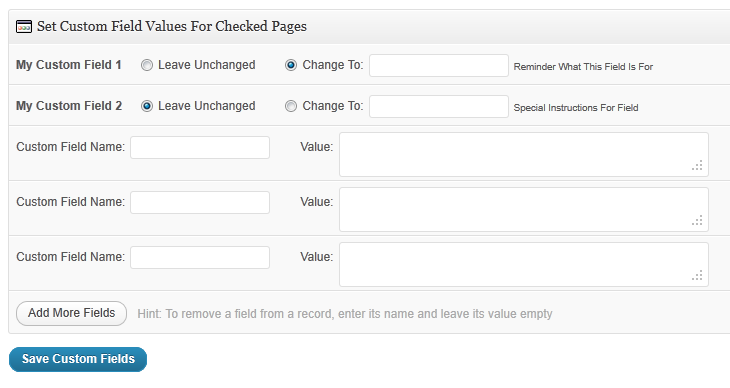Click the panel icon beside Set Custom Field Values
Image resolution: width=730 pixels, height=388 pixels.
(x=24, y=27)
